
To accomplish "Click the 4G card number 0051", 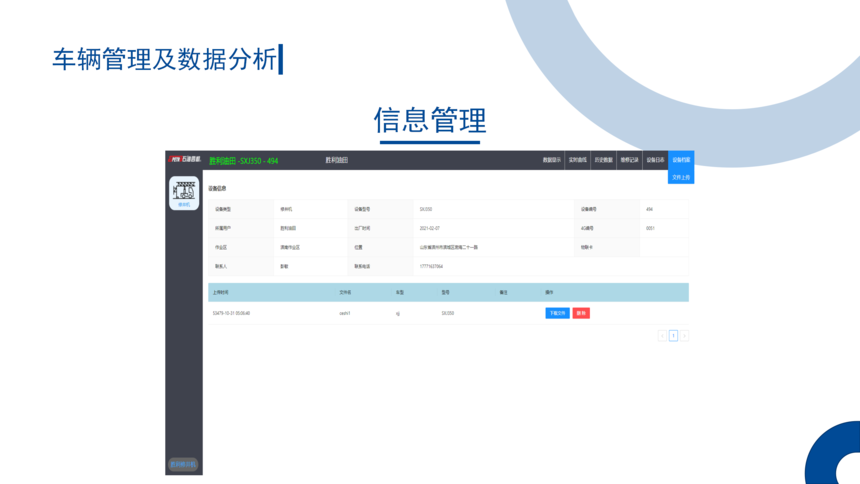I will pyautogui.click(x=650, y=228).
